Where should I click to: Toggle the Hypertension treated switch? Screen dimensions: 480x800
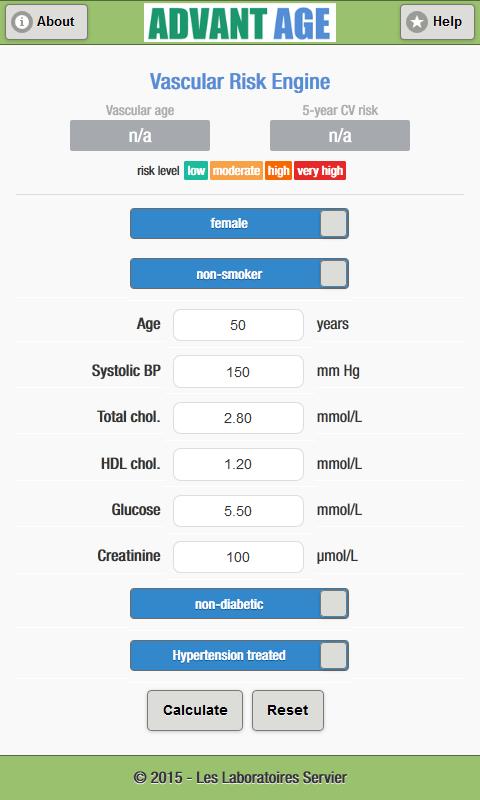pyautogui.click(x=239, y=655)
